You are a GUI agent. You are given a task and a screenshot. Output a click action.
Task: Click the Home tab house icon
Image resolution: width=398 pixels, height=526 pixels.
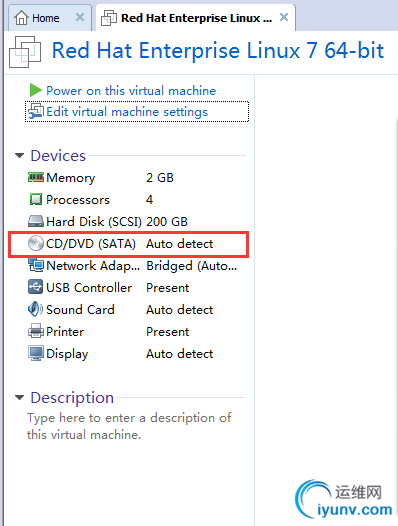click(x=21, y=17)
